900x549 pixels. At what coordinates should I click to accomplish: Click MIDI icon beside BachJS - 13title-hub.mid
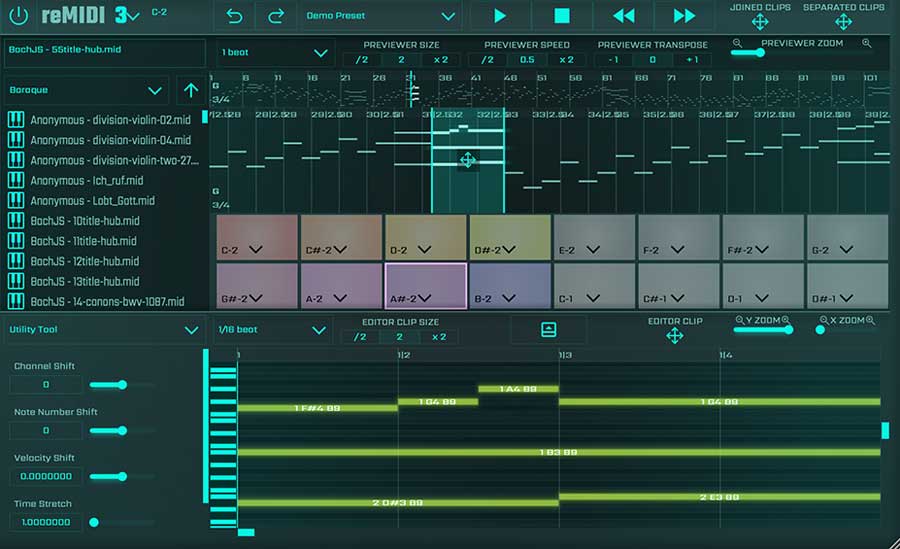(x=16, y=281)
